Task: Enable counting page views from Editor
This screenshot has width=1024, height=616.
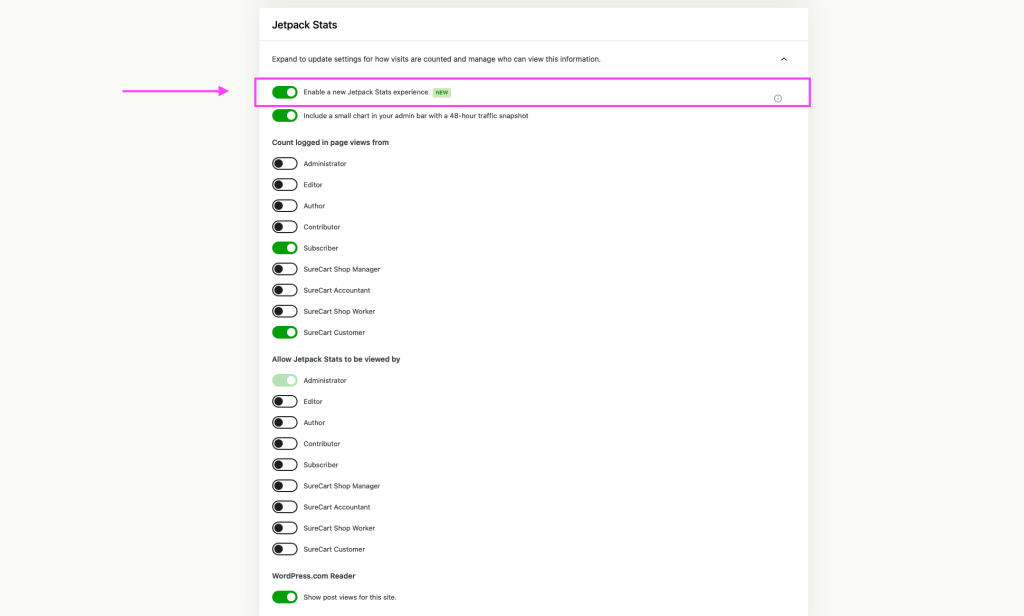Action: 285,185
